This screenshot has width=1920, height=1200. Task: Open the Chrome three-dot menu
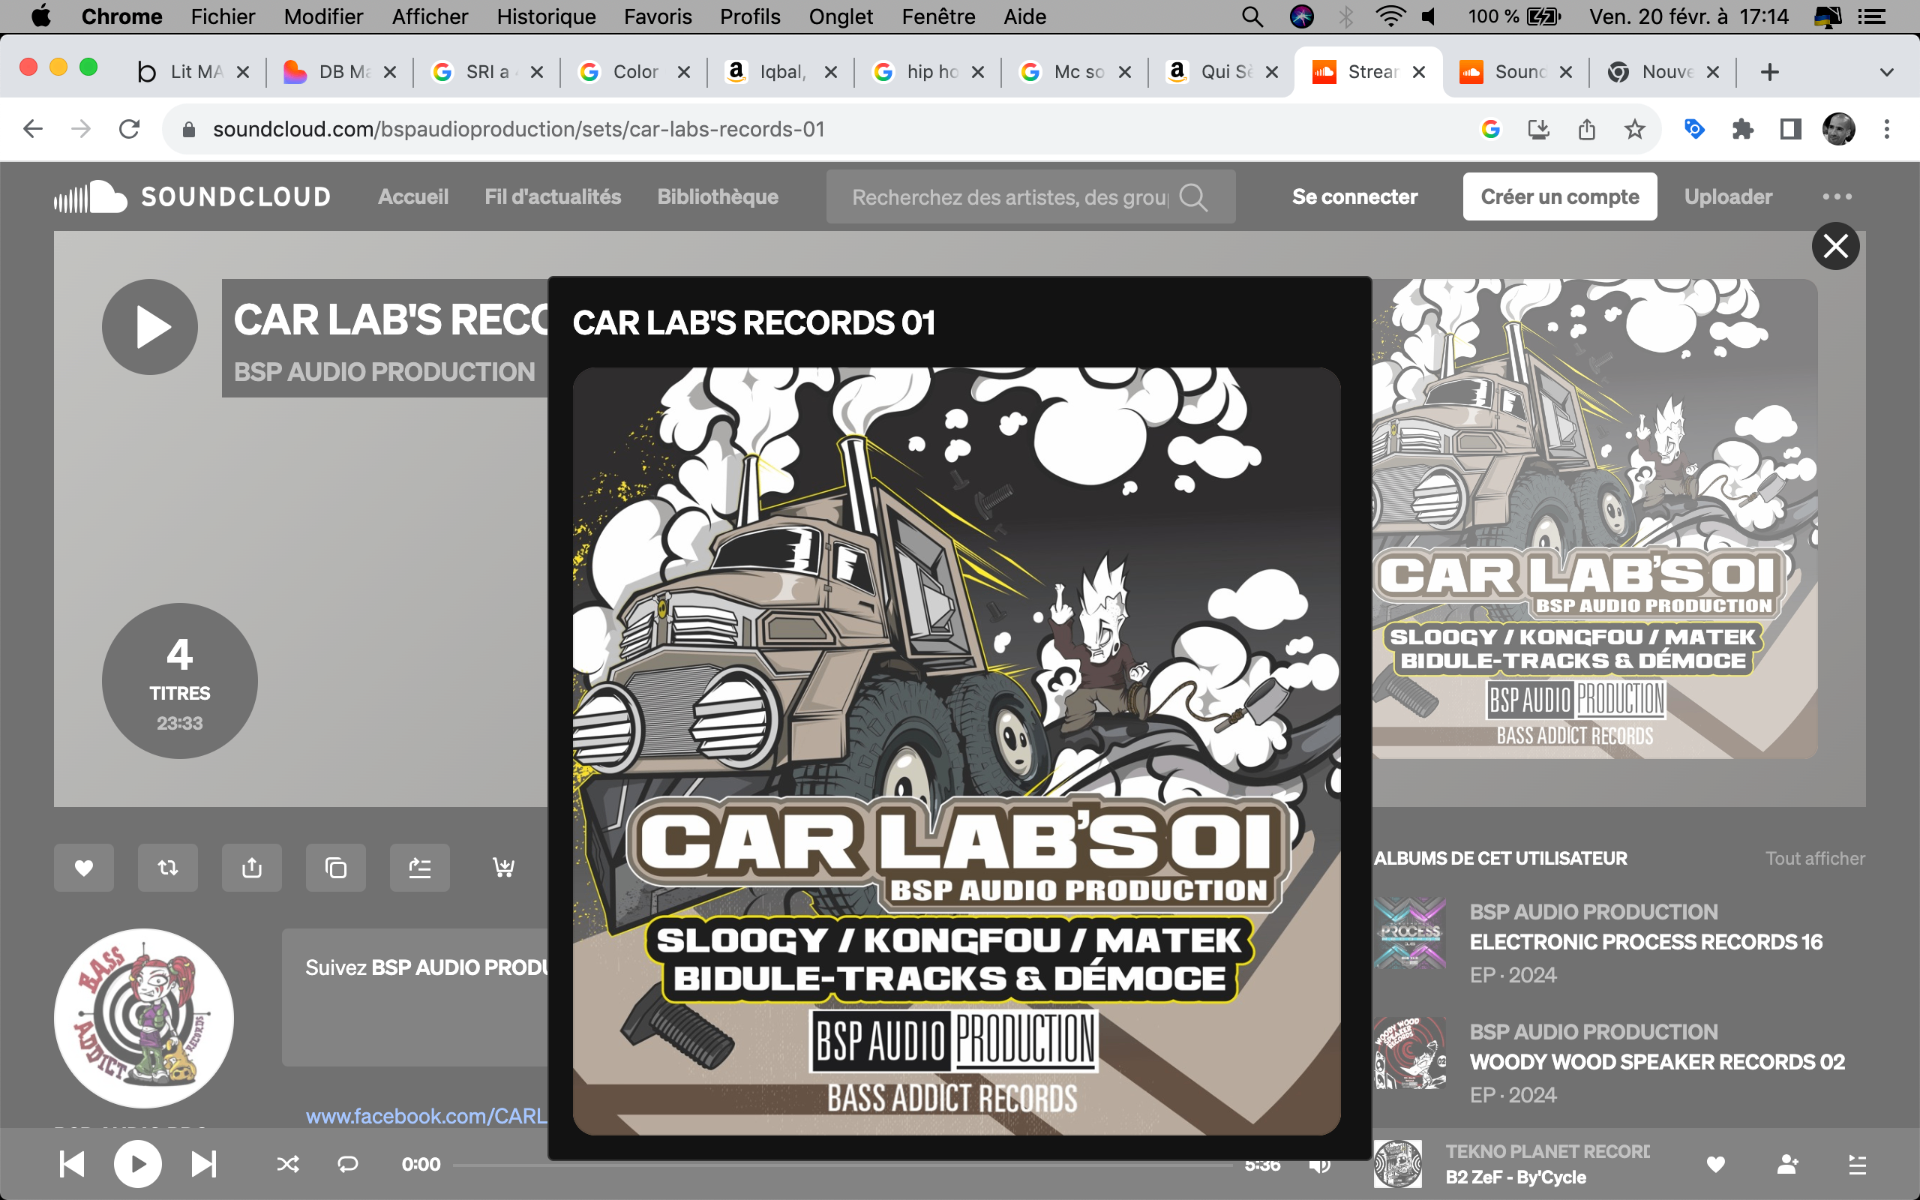coord(1887,129)
